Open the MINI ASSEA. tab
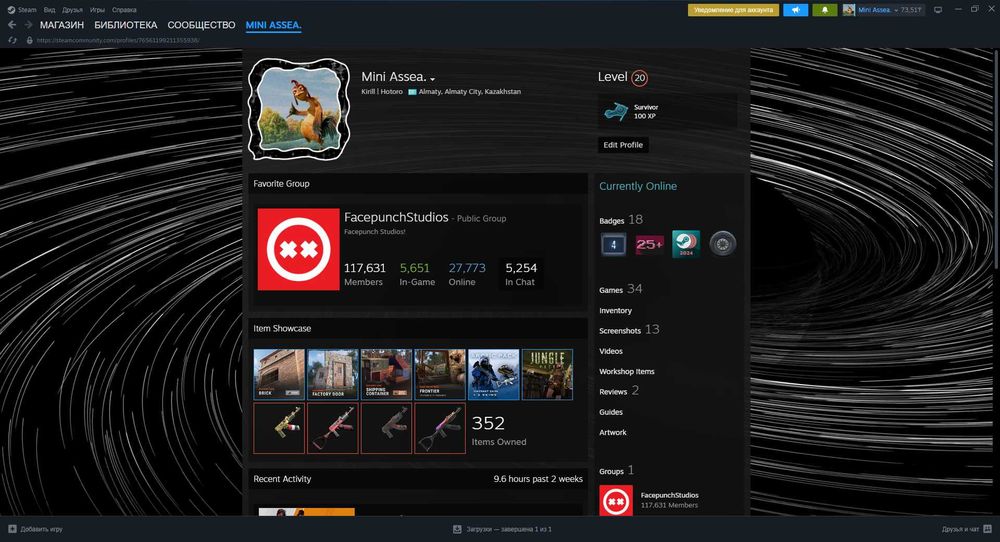 point(274,25)
